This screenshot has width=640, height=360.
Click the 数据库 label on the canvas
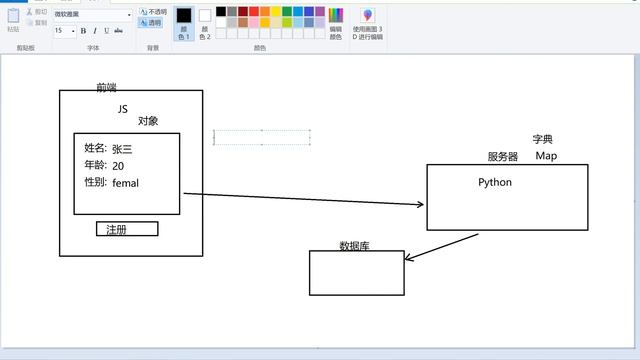click(354, 246)
